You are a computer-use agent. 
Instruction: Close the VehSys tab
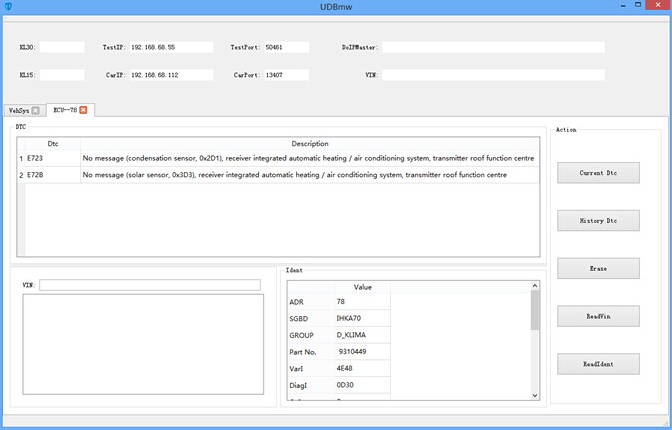36,111
